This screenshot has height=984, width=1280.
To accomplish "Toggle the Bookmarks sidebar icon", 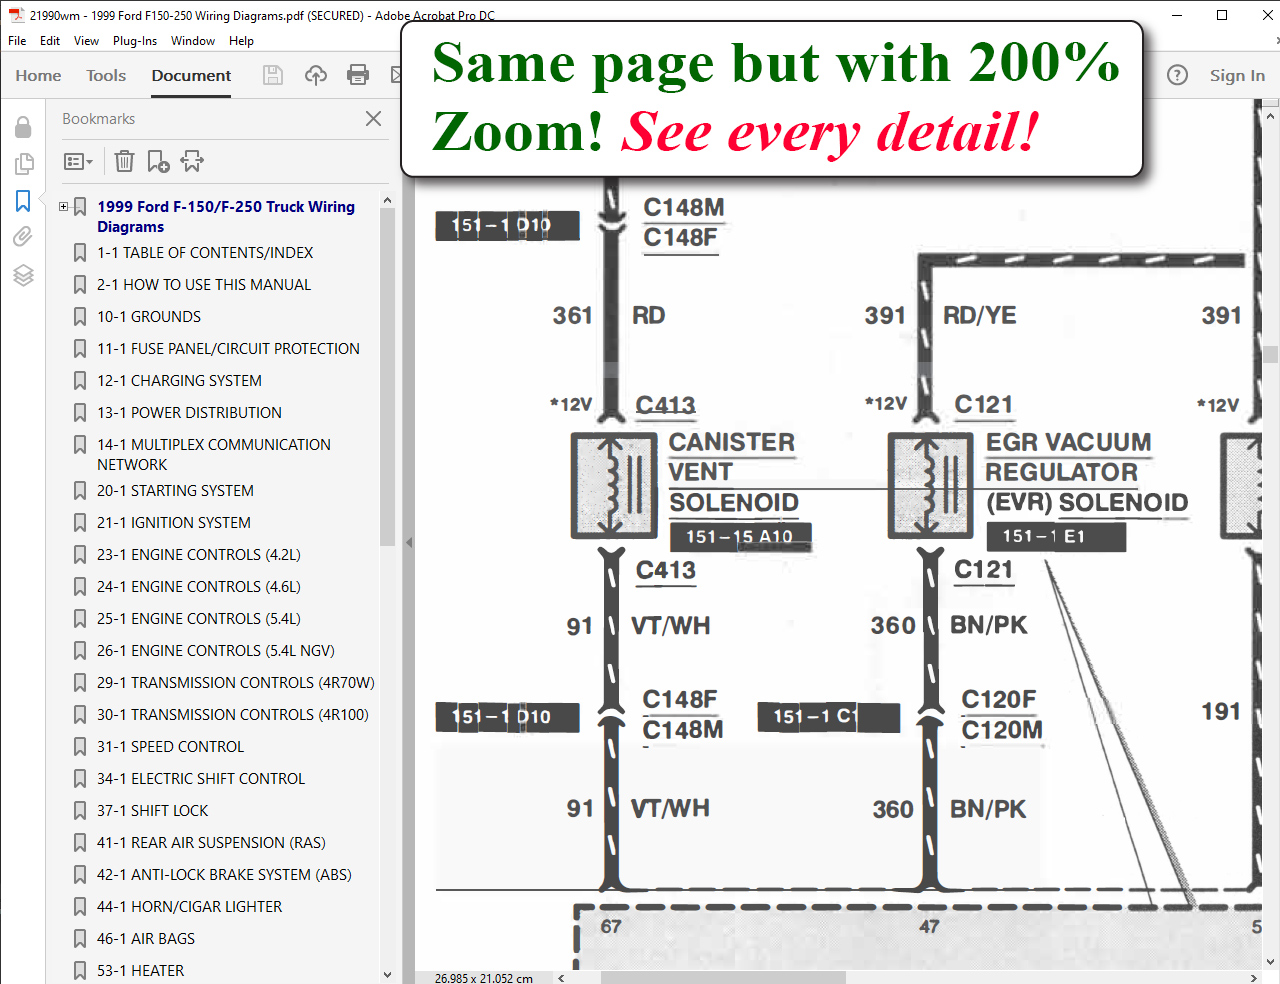I will (x=23, y=201).
